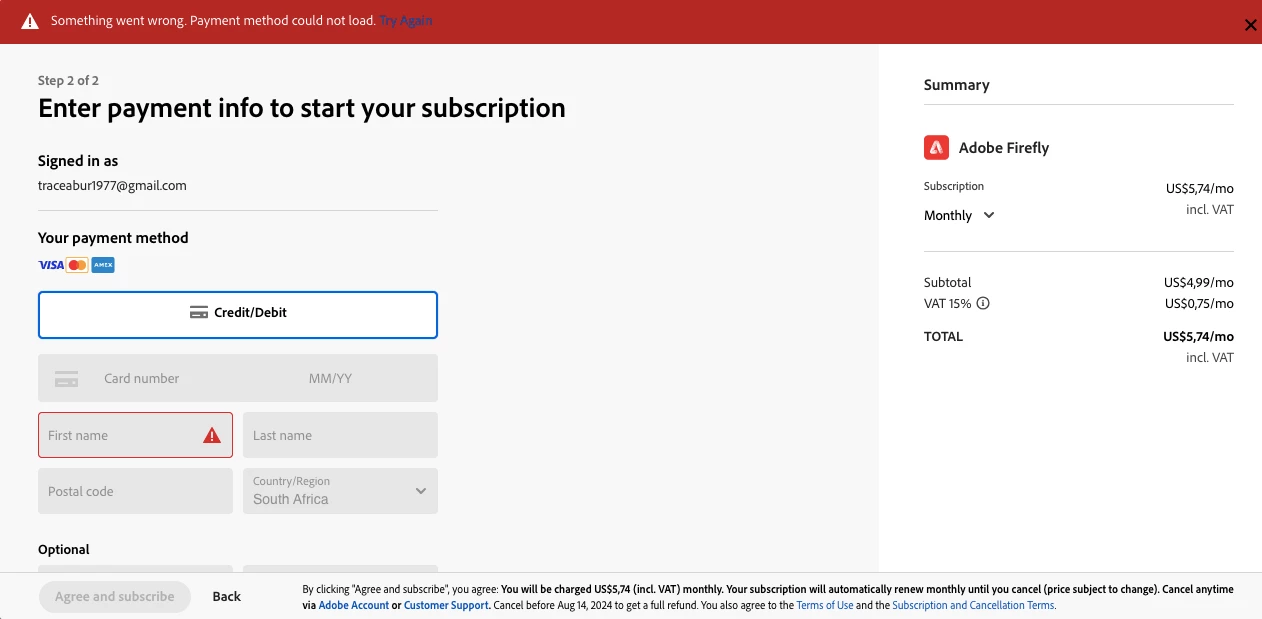Open the Monthly subscription dropdown
The height and width of the screenshot is (619, 1262).
pos(959,215)
